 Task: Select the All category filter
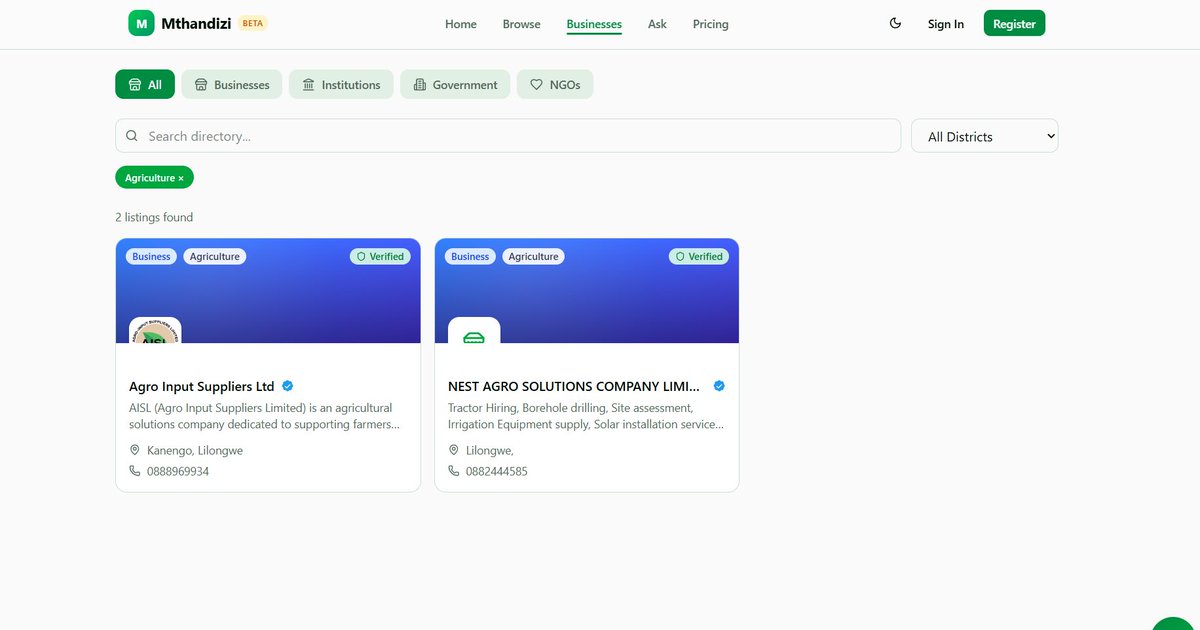pyautogui.click(x=145, y=84)
